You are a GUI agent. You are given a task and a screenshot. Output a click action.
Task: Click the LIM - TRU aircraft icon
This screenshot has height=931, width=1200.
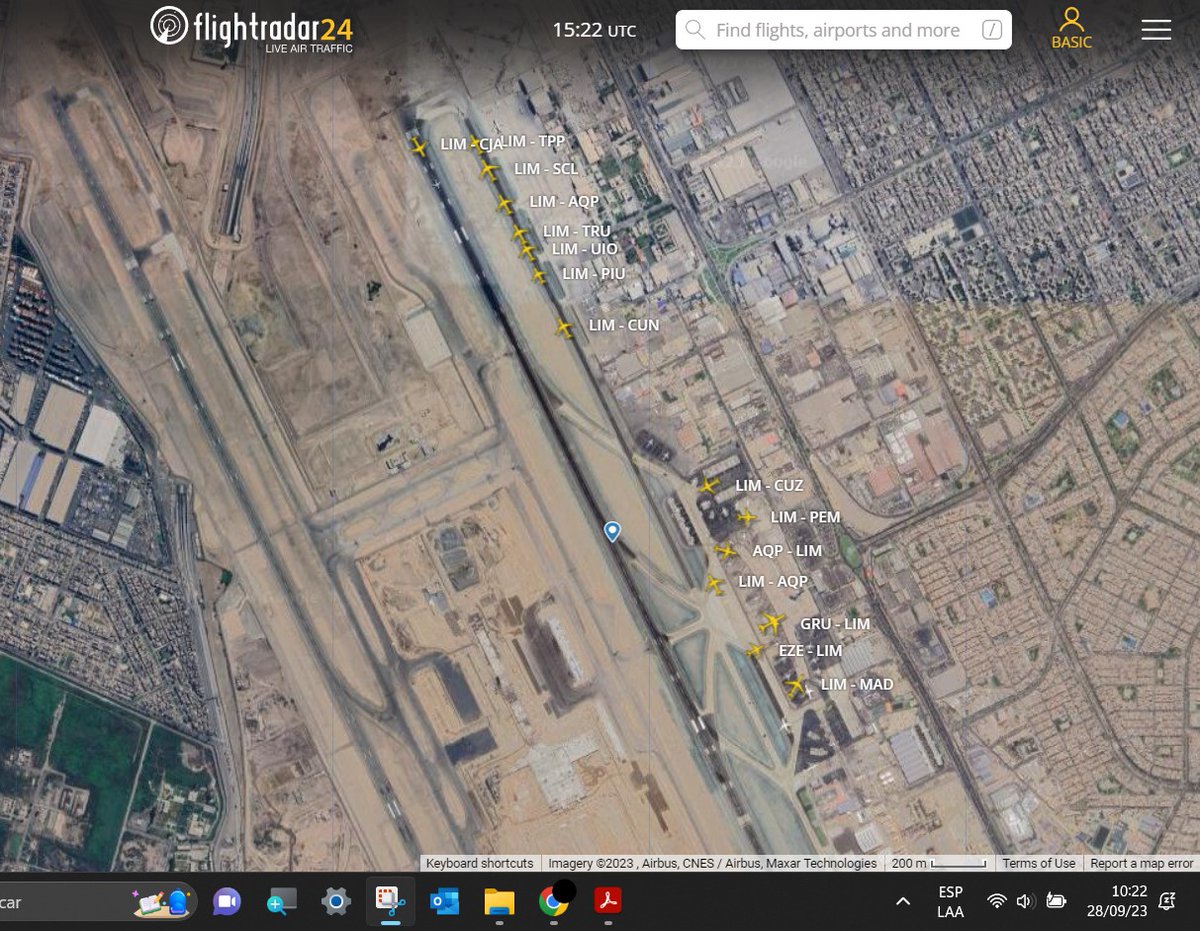[521, 231]
